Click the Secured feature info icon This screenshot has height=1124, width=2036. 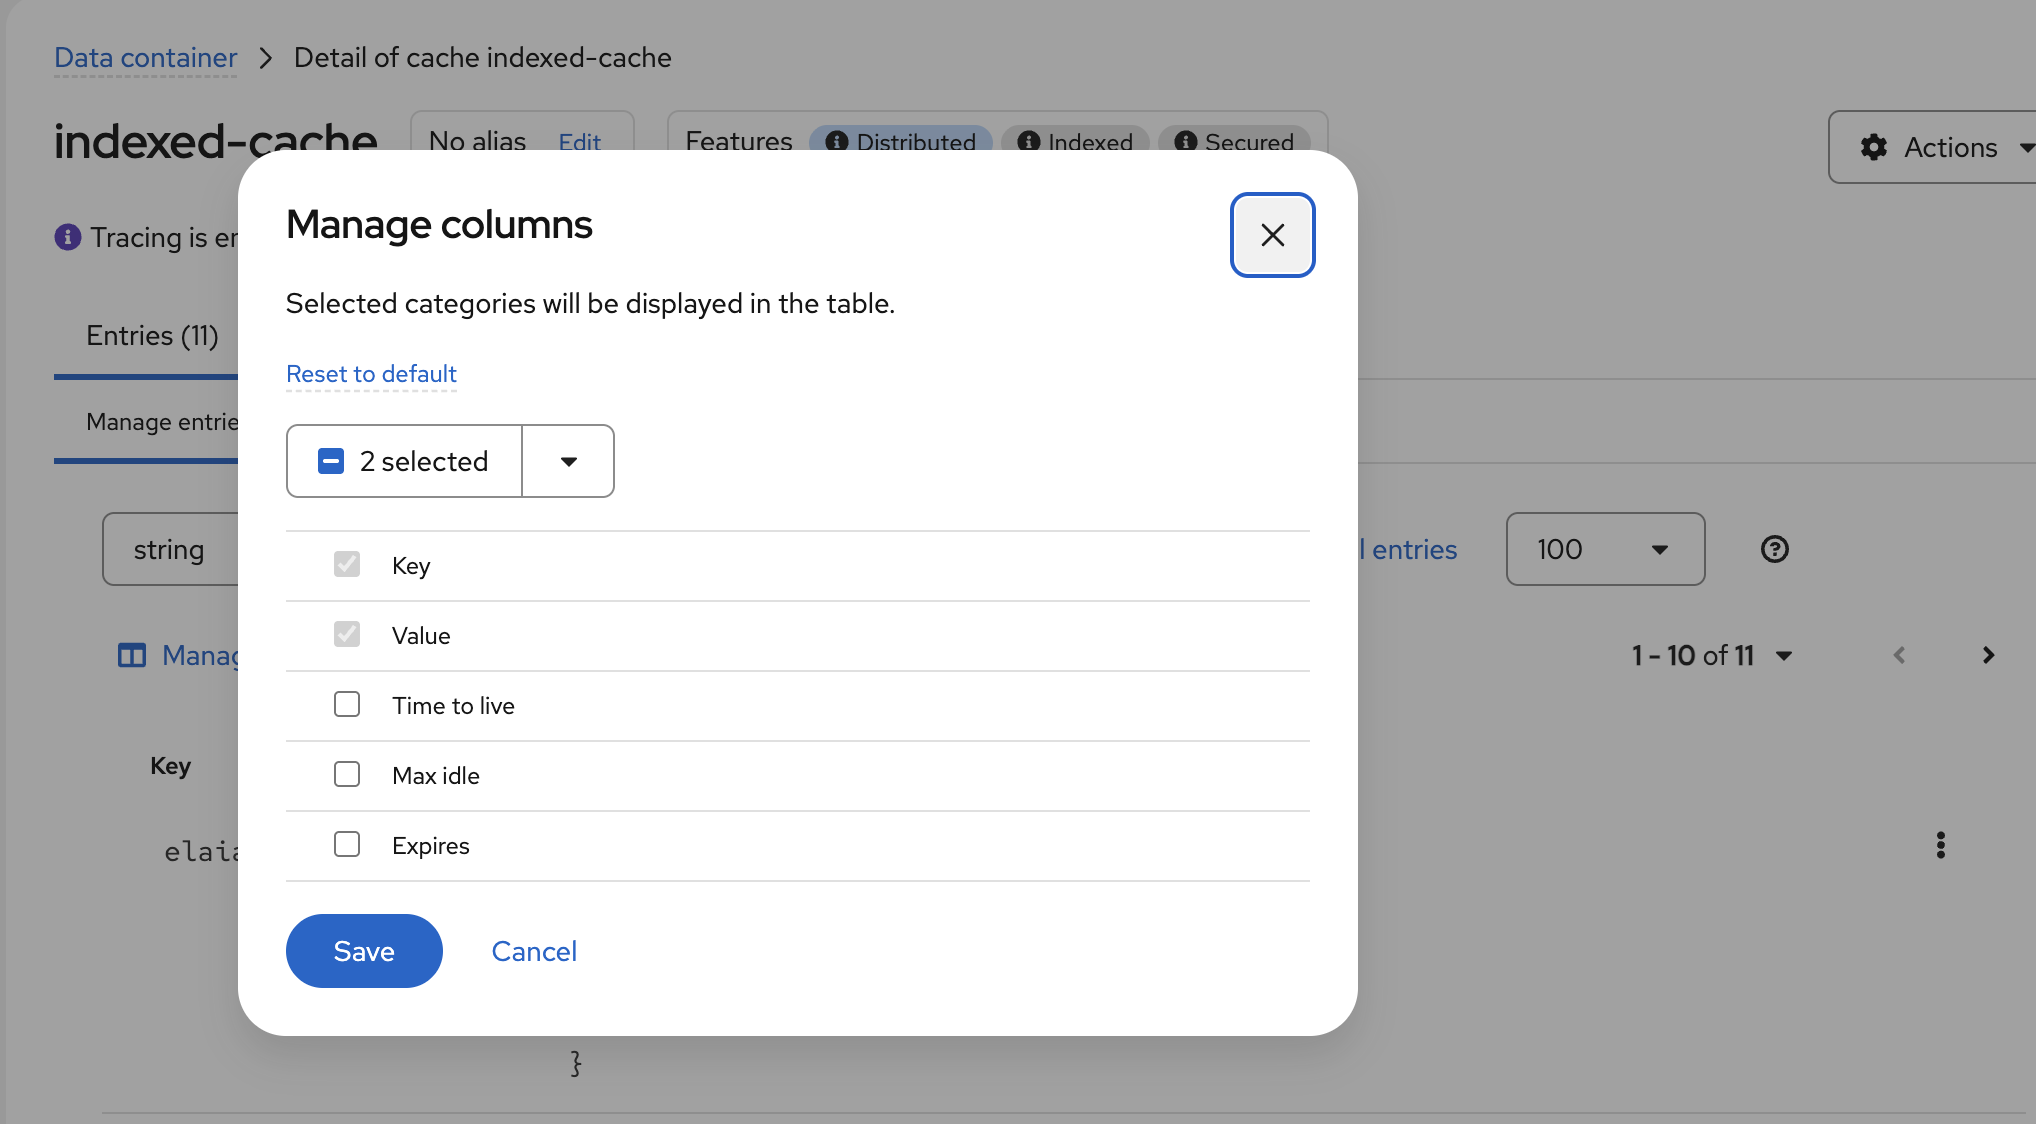(x=1185, y=142)
